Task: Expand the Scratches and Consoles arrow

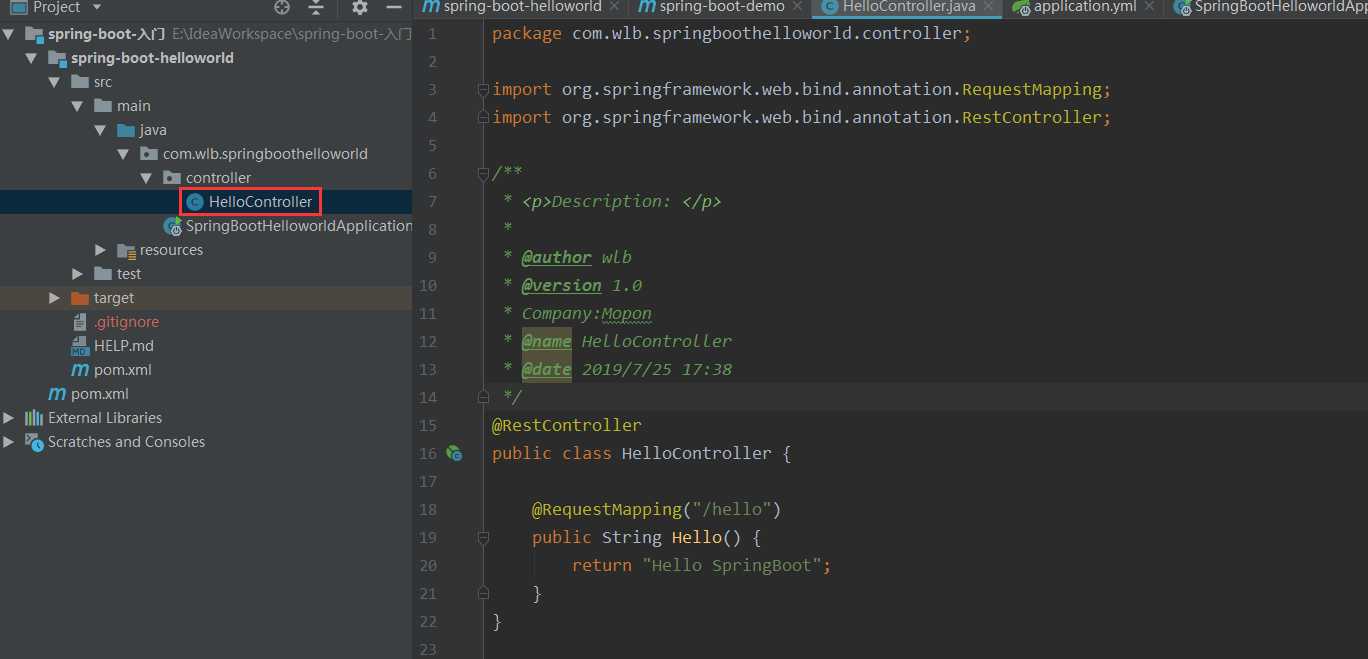Action: point(9,442)
